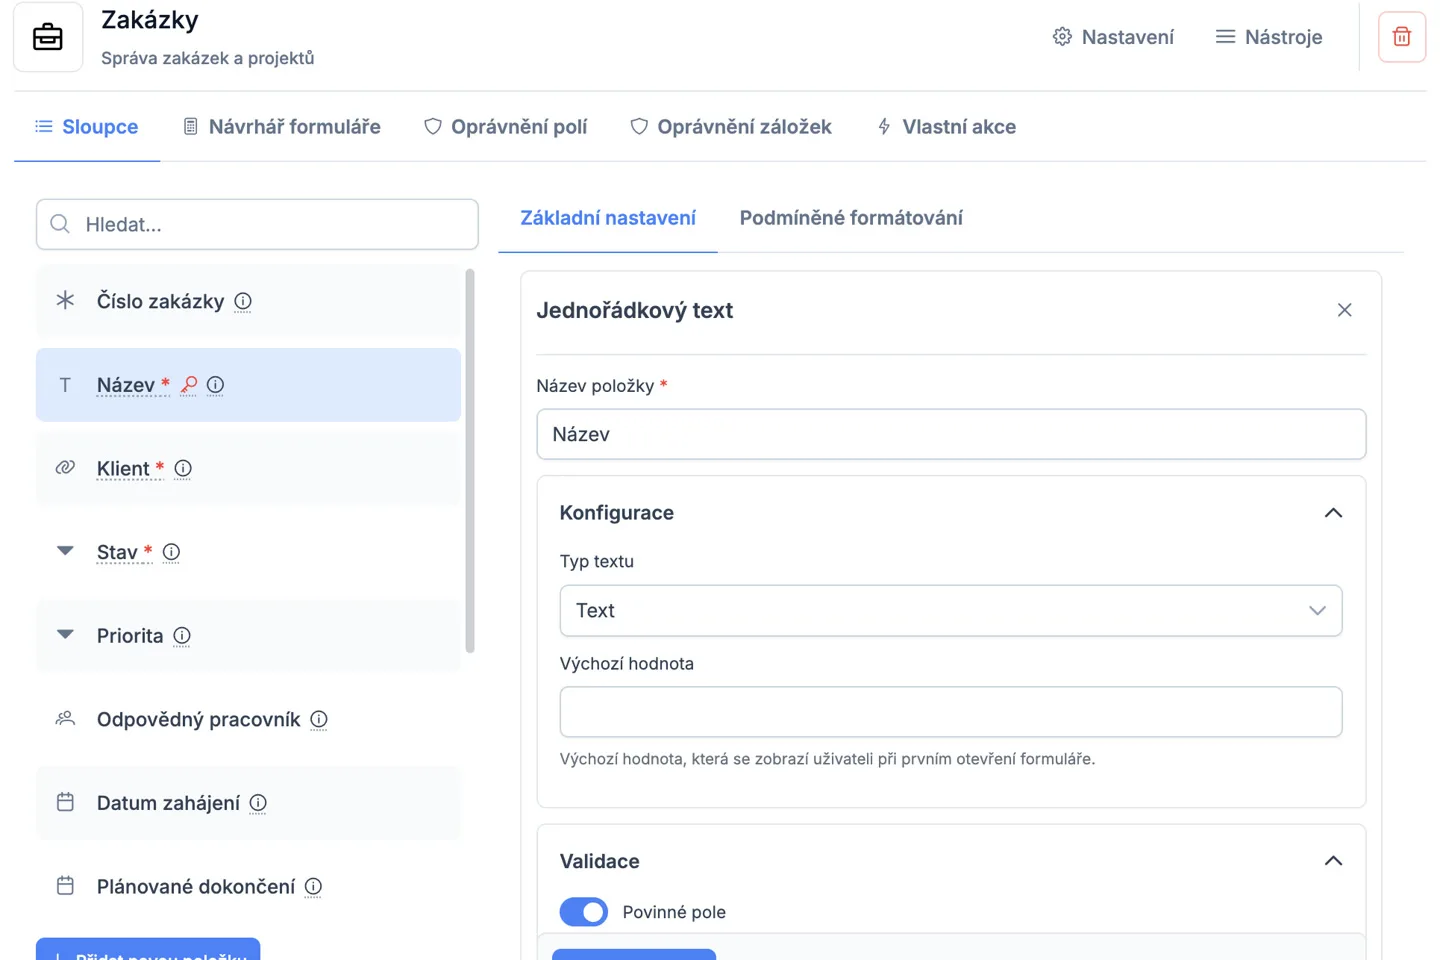This screenshot has height=960, width=1440.
Task: Select the T text icon beside Název
Action: [x=65, y=385]
